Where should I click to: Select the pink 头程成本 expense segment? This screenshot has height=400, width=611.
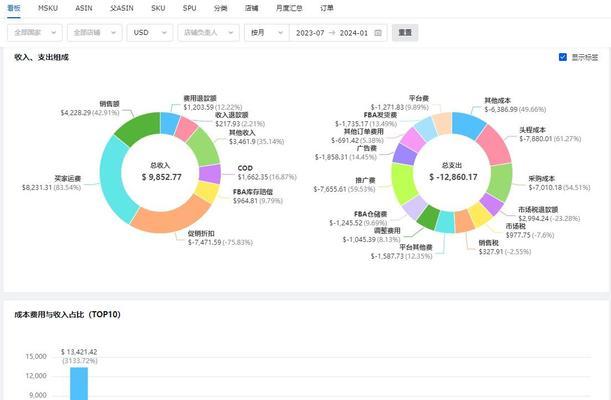pos(495,145)
